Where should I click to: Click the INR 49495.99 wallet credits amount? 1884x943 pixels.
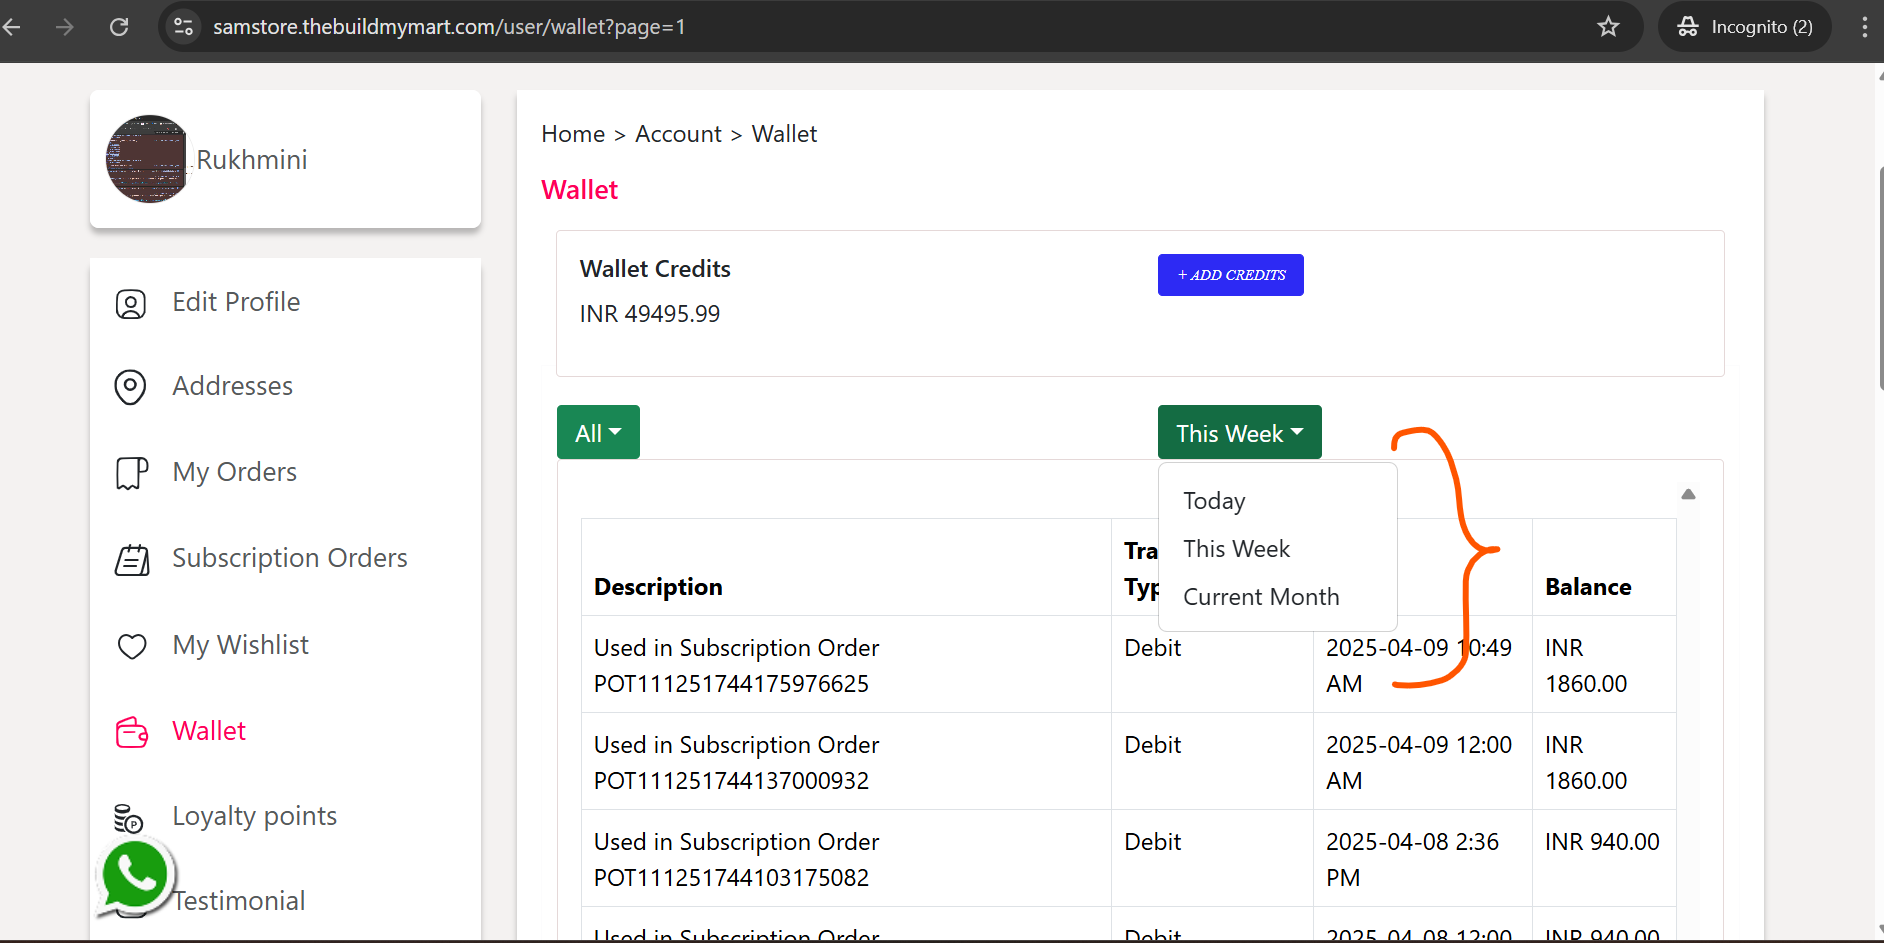(650, 314)
